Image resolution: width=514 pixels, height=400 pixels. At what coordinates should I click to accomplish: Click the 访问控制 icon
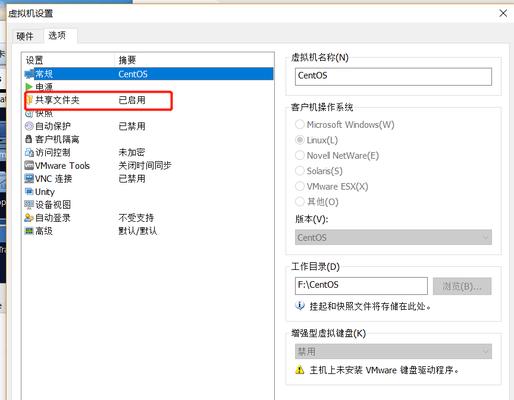point(29,152)
